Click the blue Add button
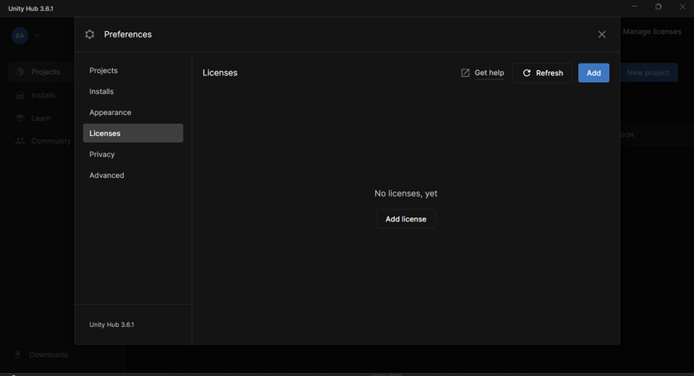This screenshot has height=376, width=694. 594,73
